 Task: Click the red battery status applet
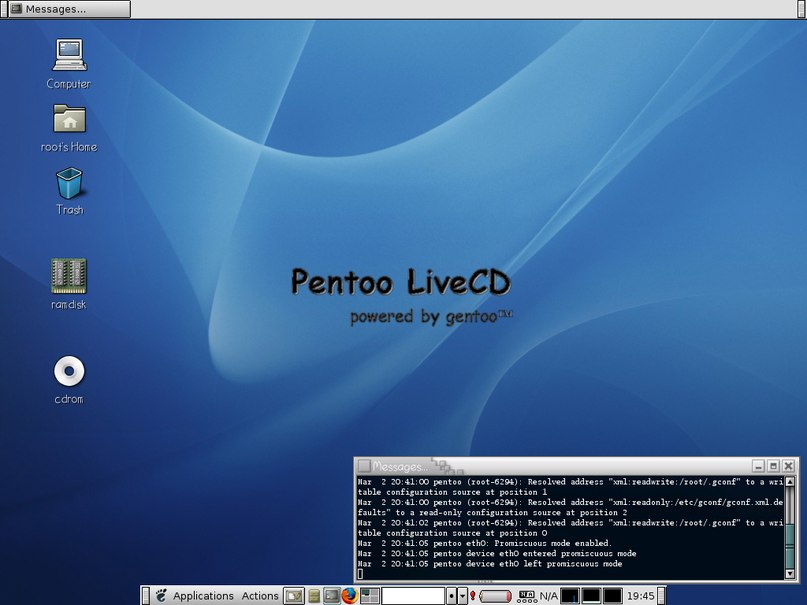click(494, 596)
